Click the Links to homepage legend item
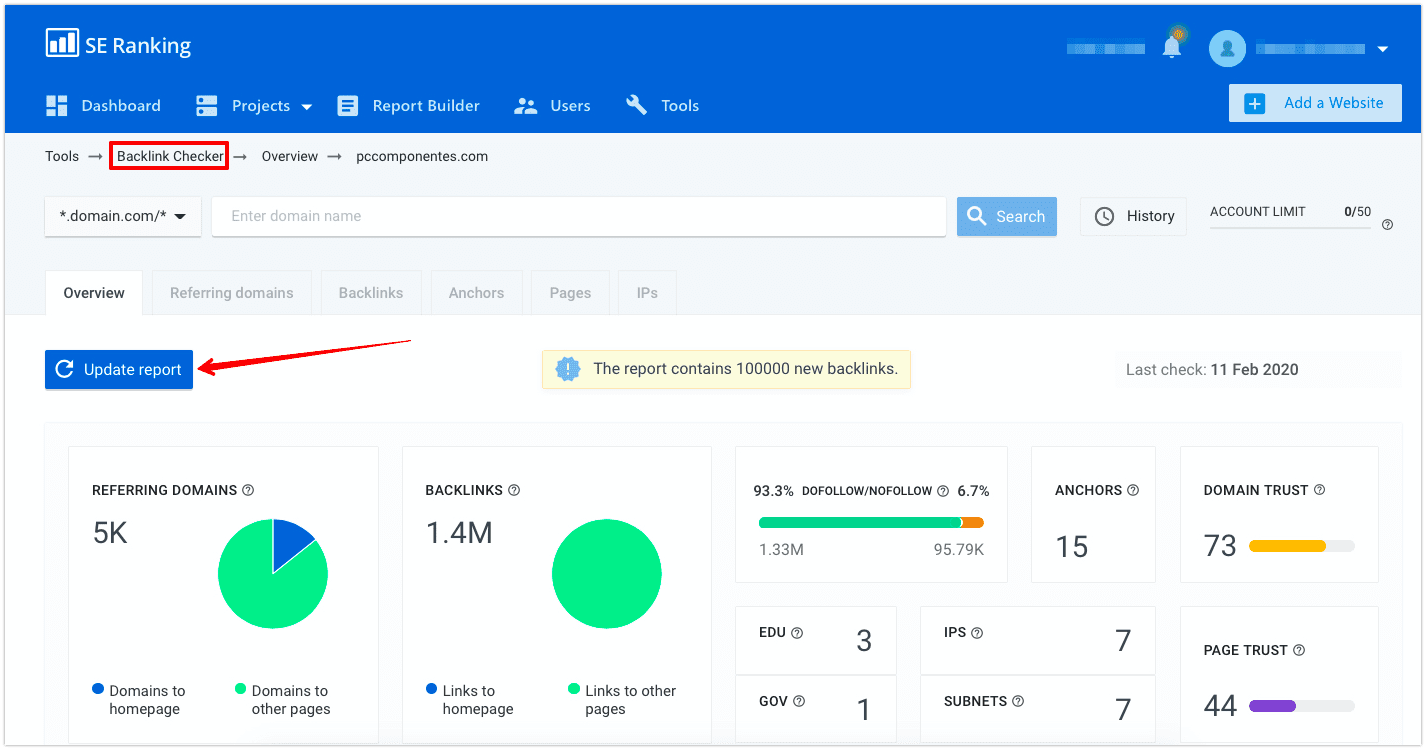 click(x=470, y=700)
